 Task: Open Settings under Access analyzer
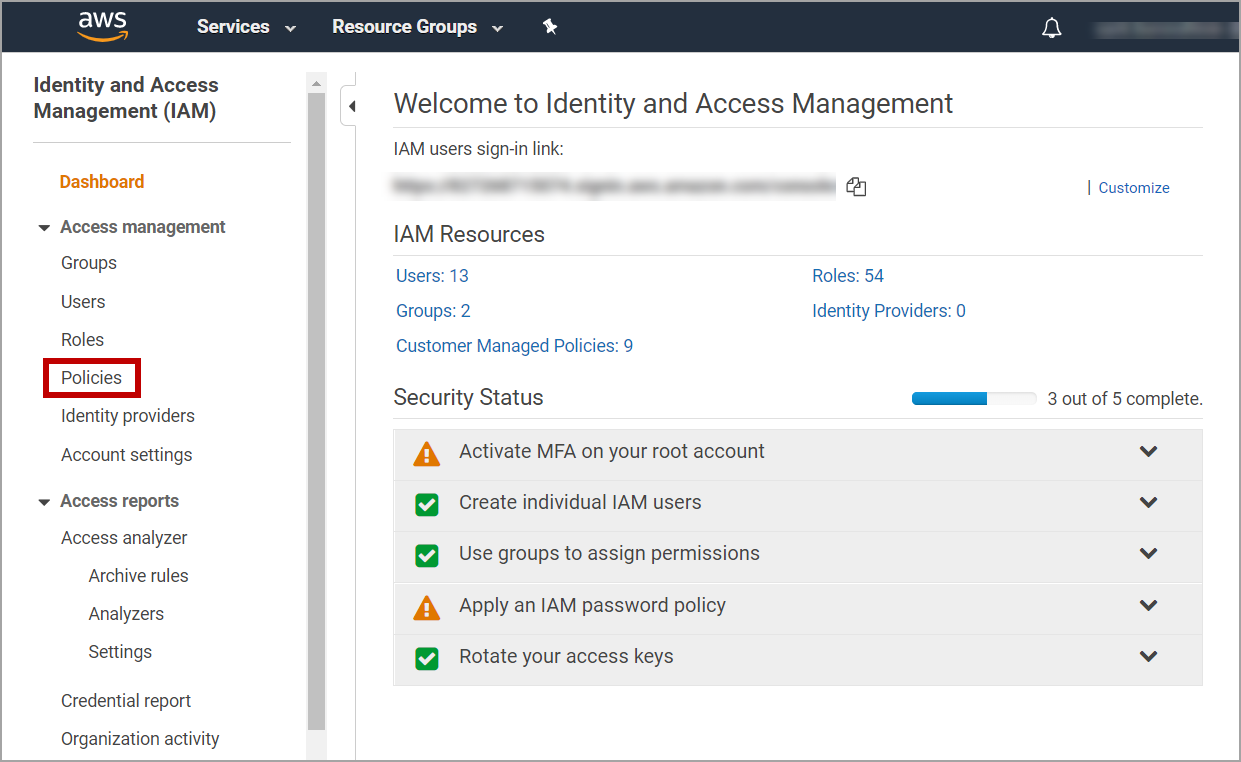tap(120, 652)
